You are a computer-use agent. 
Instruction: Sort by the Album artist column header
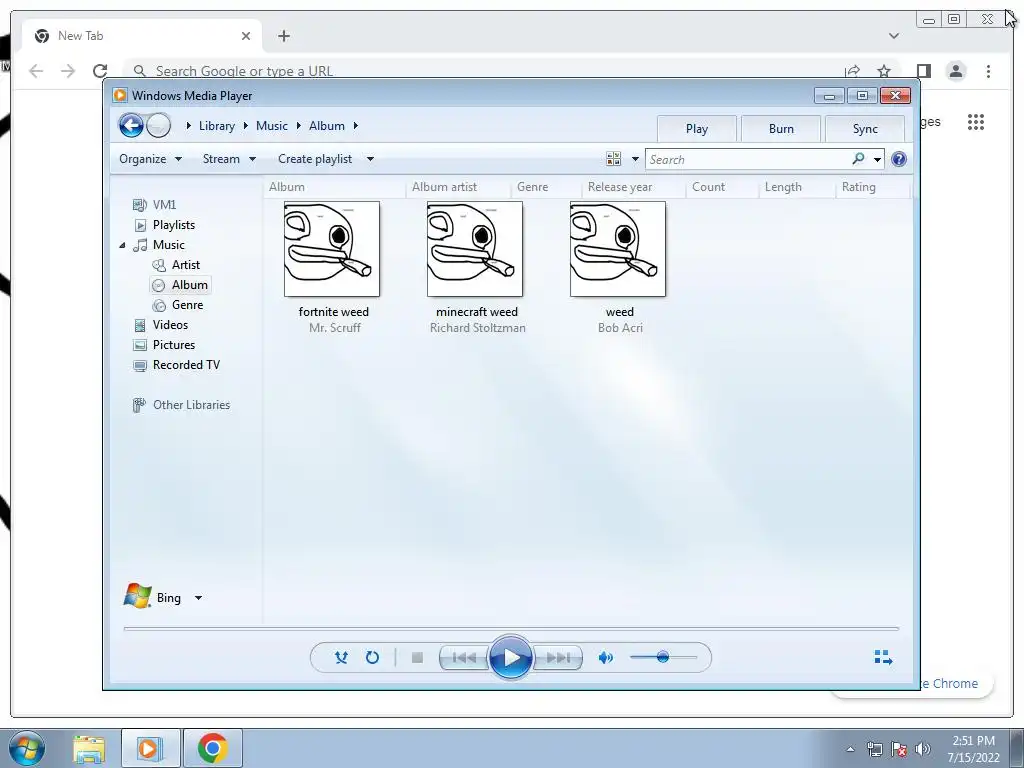(x=458, y=187)
